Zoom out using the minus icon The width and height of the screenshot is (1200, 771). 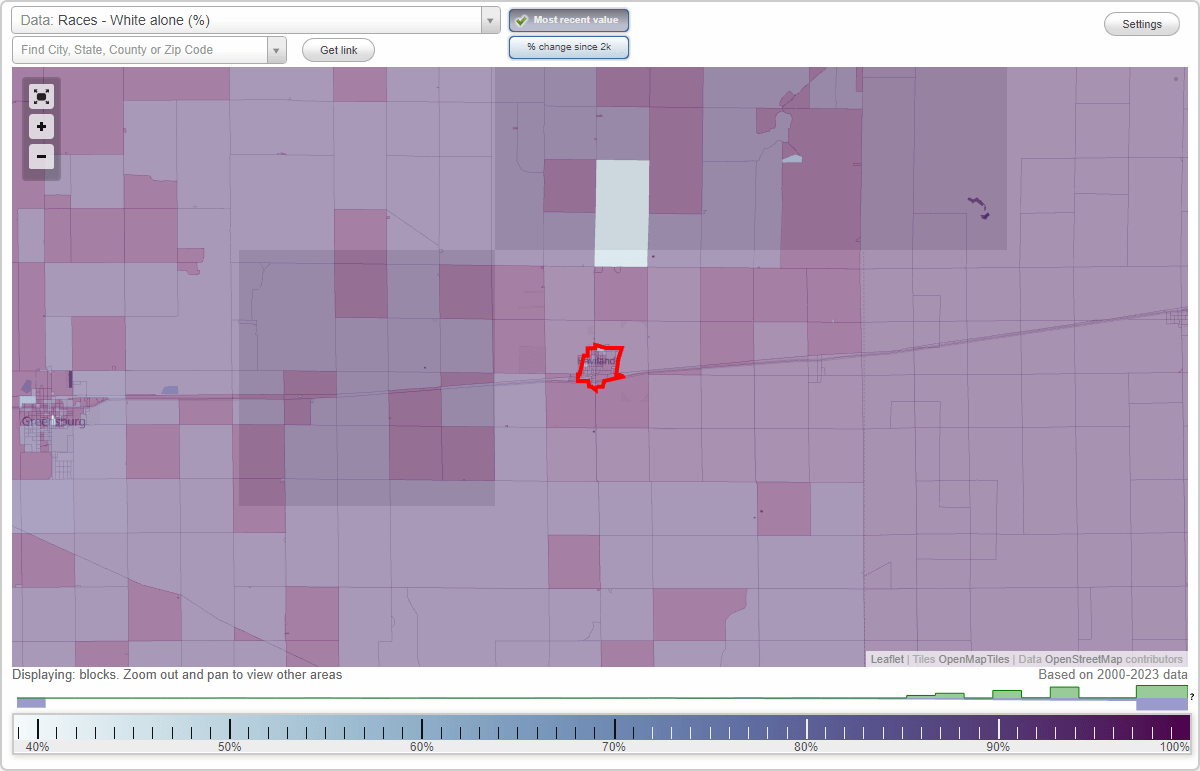[41, 156]
